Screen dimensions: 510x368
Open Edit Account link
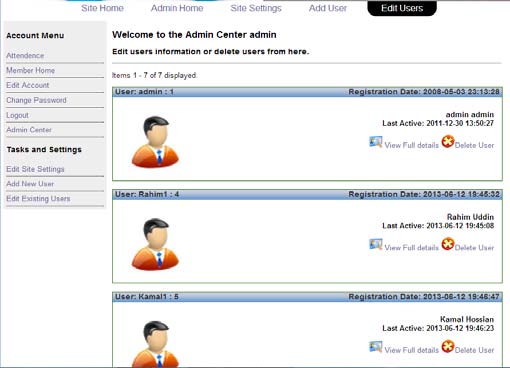click(28, 85)
